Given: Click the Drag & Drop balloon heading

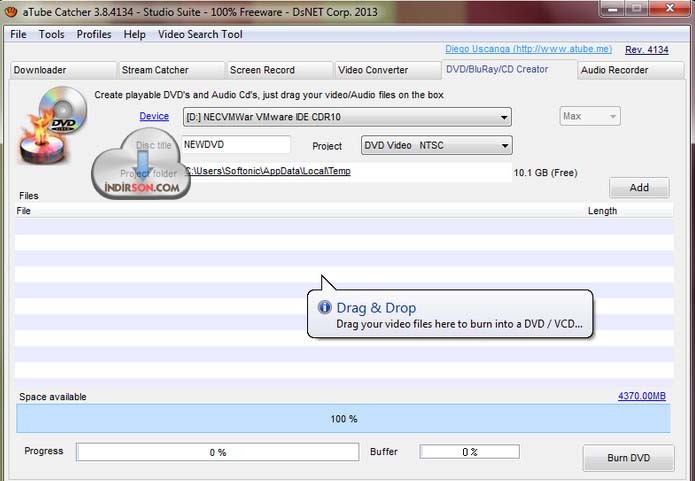Looking at the screenshot, I should tap(376, 308).
